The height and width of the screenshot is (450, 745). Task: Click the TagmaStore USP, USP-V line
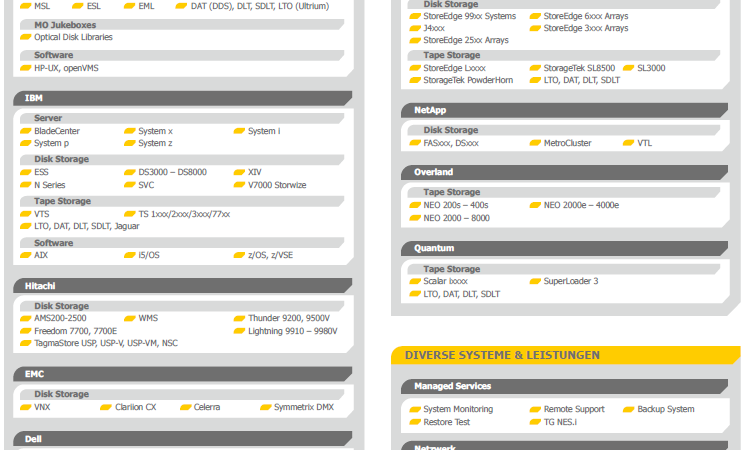[x=105, y=343]
